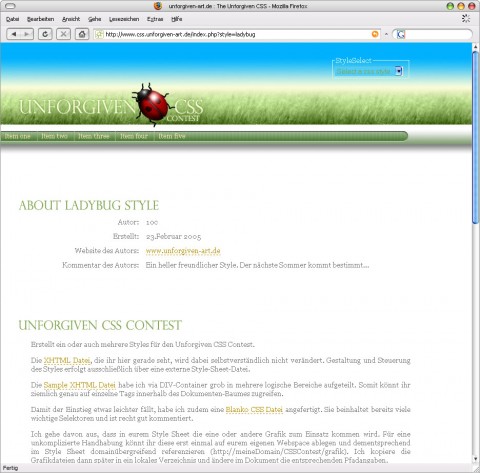Reload the page with the refresh icon
The width and height of the screenshot is (480, 473).
click(x=45, y=34)
